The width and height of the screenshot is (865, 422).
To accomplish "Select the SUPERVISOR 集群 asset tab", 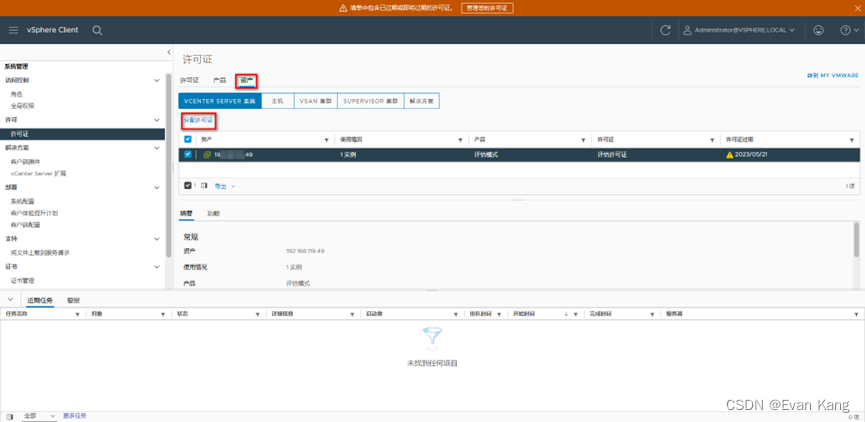I will pyautogui.click(x=371, y=101).
